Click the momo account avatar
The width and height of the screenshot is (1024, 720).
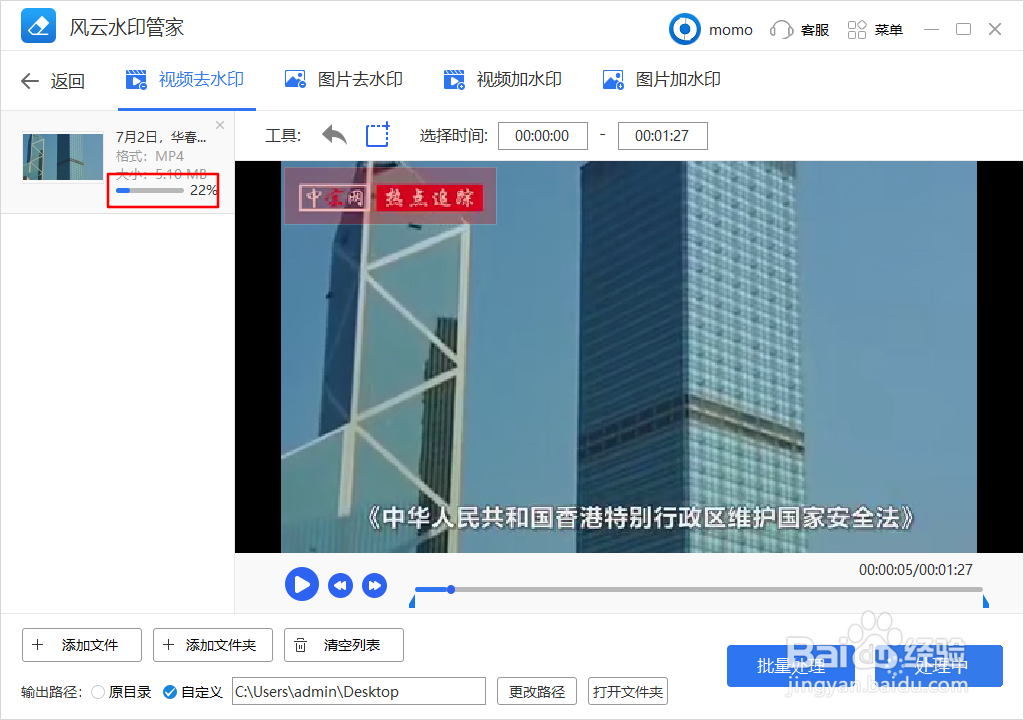click(x=685, y=29)
